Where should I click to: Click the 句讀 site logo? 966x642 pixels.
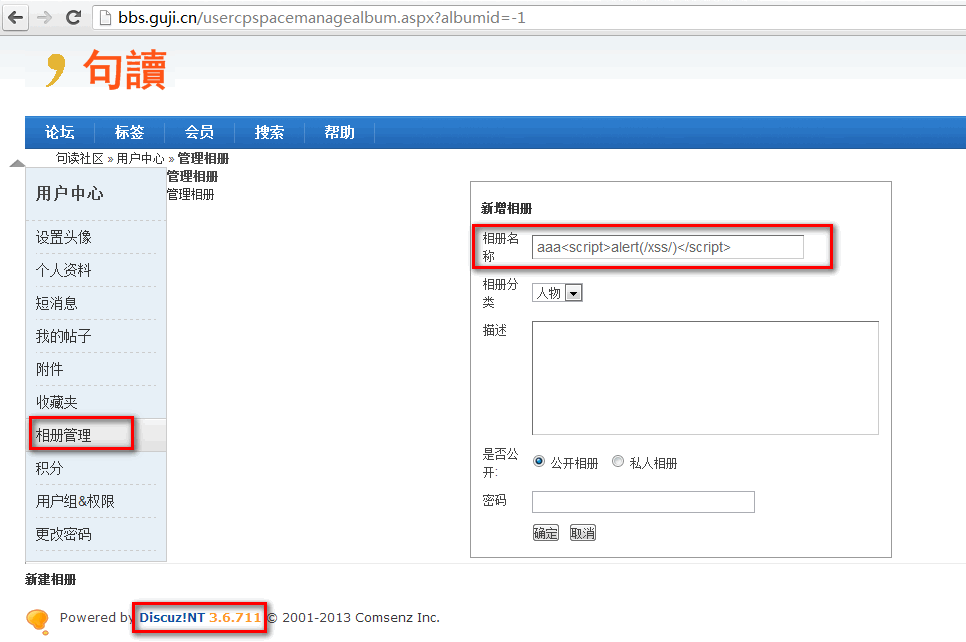(x=107, y=70)
